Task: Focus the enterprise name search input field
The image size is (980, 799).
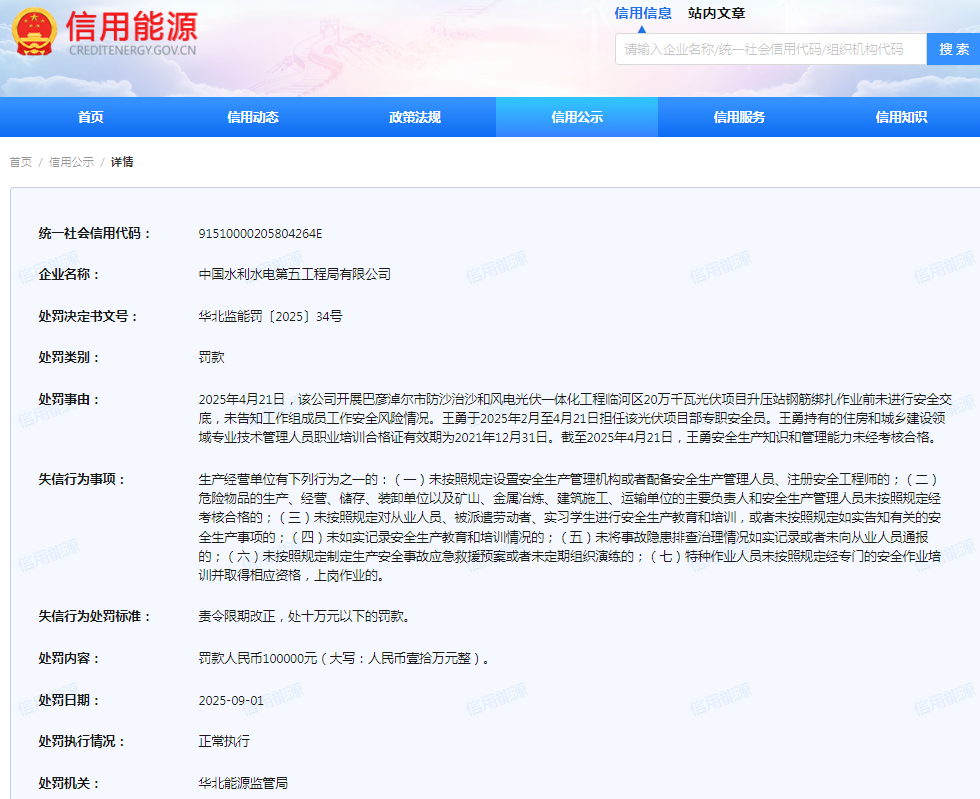Action: [771, 49]
